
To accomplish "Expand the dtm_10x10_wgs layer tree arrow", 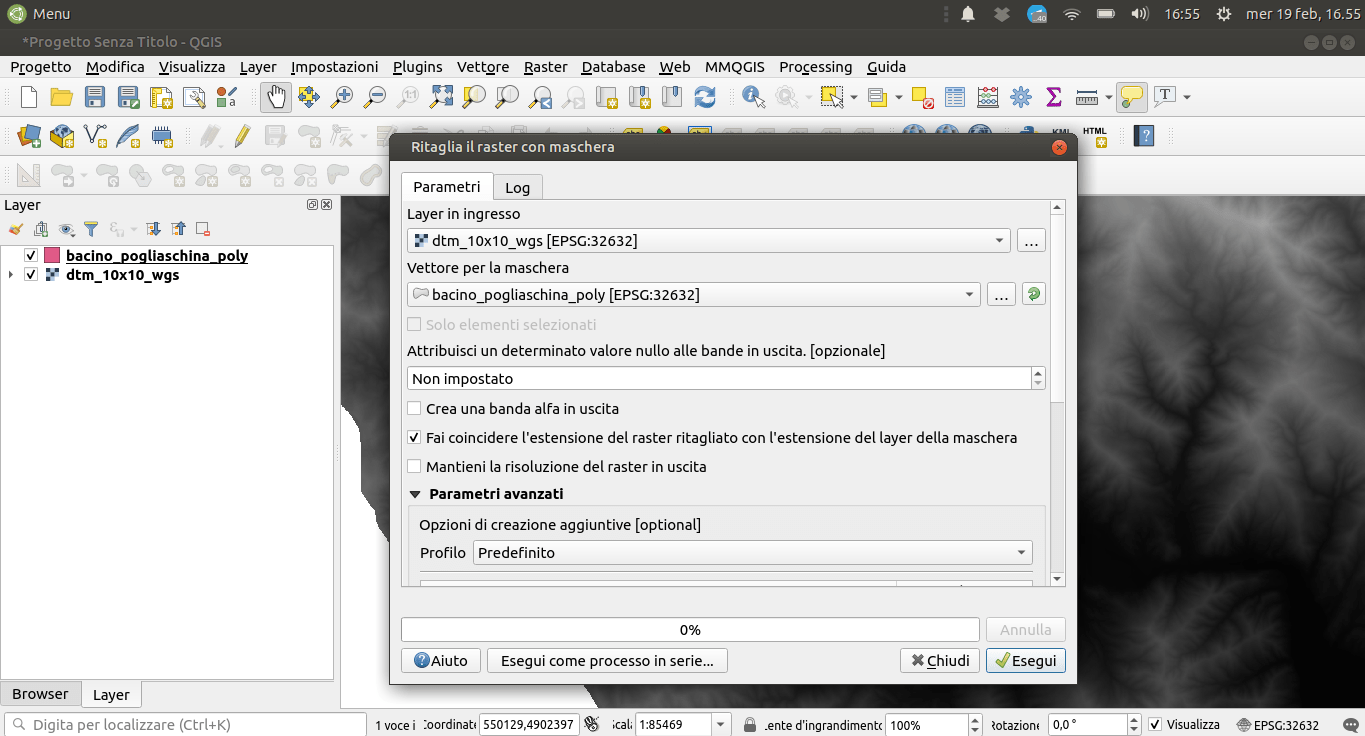I will click(x=11, y=275).
